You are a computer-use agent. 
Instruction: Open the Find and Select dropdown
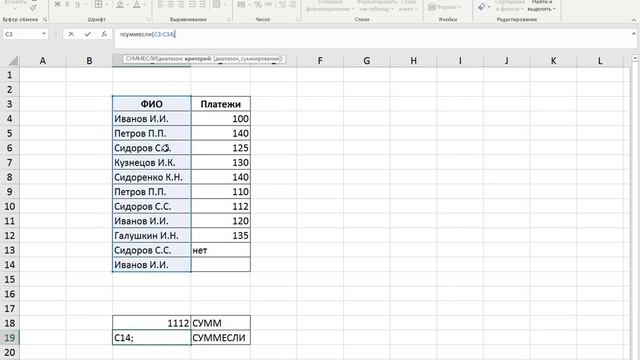coord(542,6)
